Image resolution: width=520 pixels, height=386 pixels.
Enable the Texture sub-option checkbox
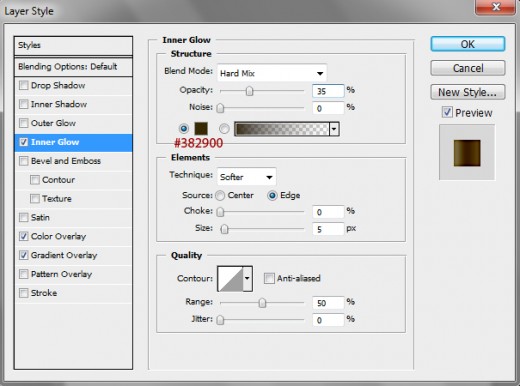pos(35,199)
